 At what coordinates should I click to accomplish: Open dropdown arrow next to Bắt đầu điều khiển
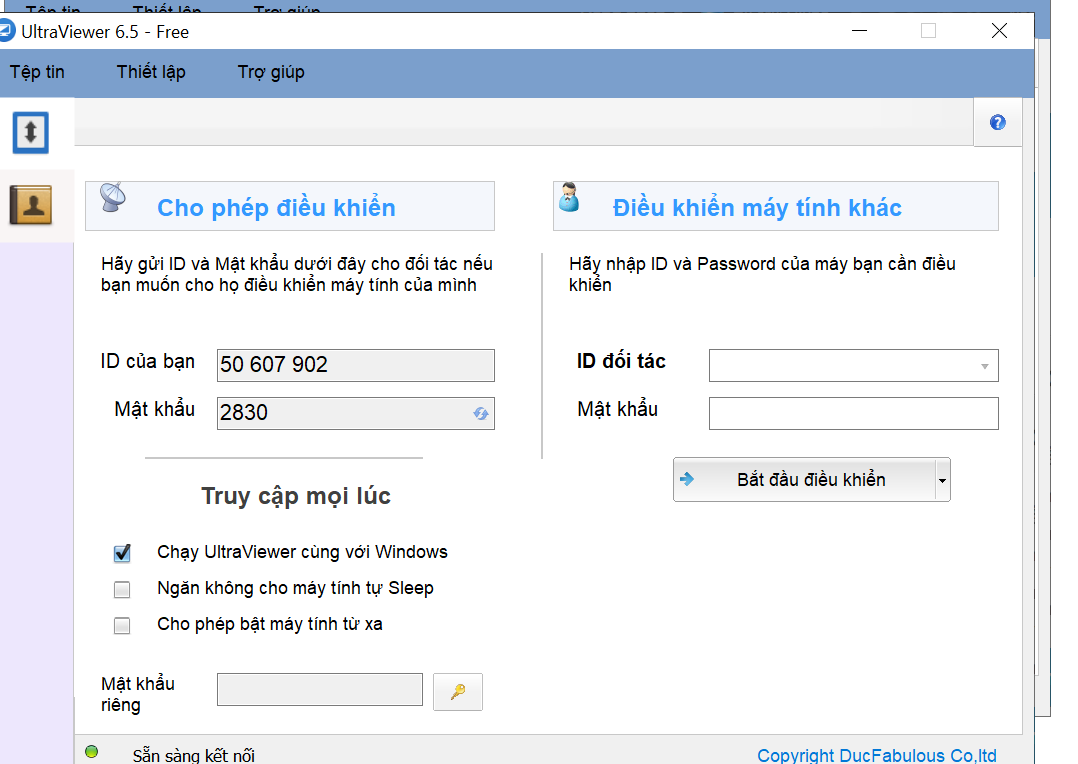pyautogui.click(x=941, y=481)
